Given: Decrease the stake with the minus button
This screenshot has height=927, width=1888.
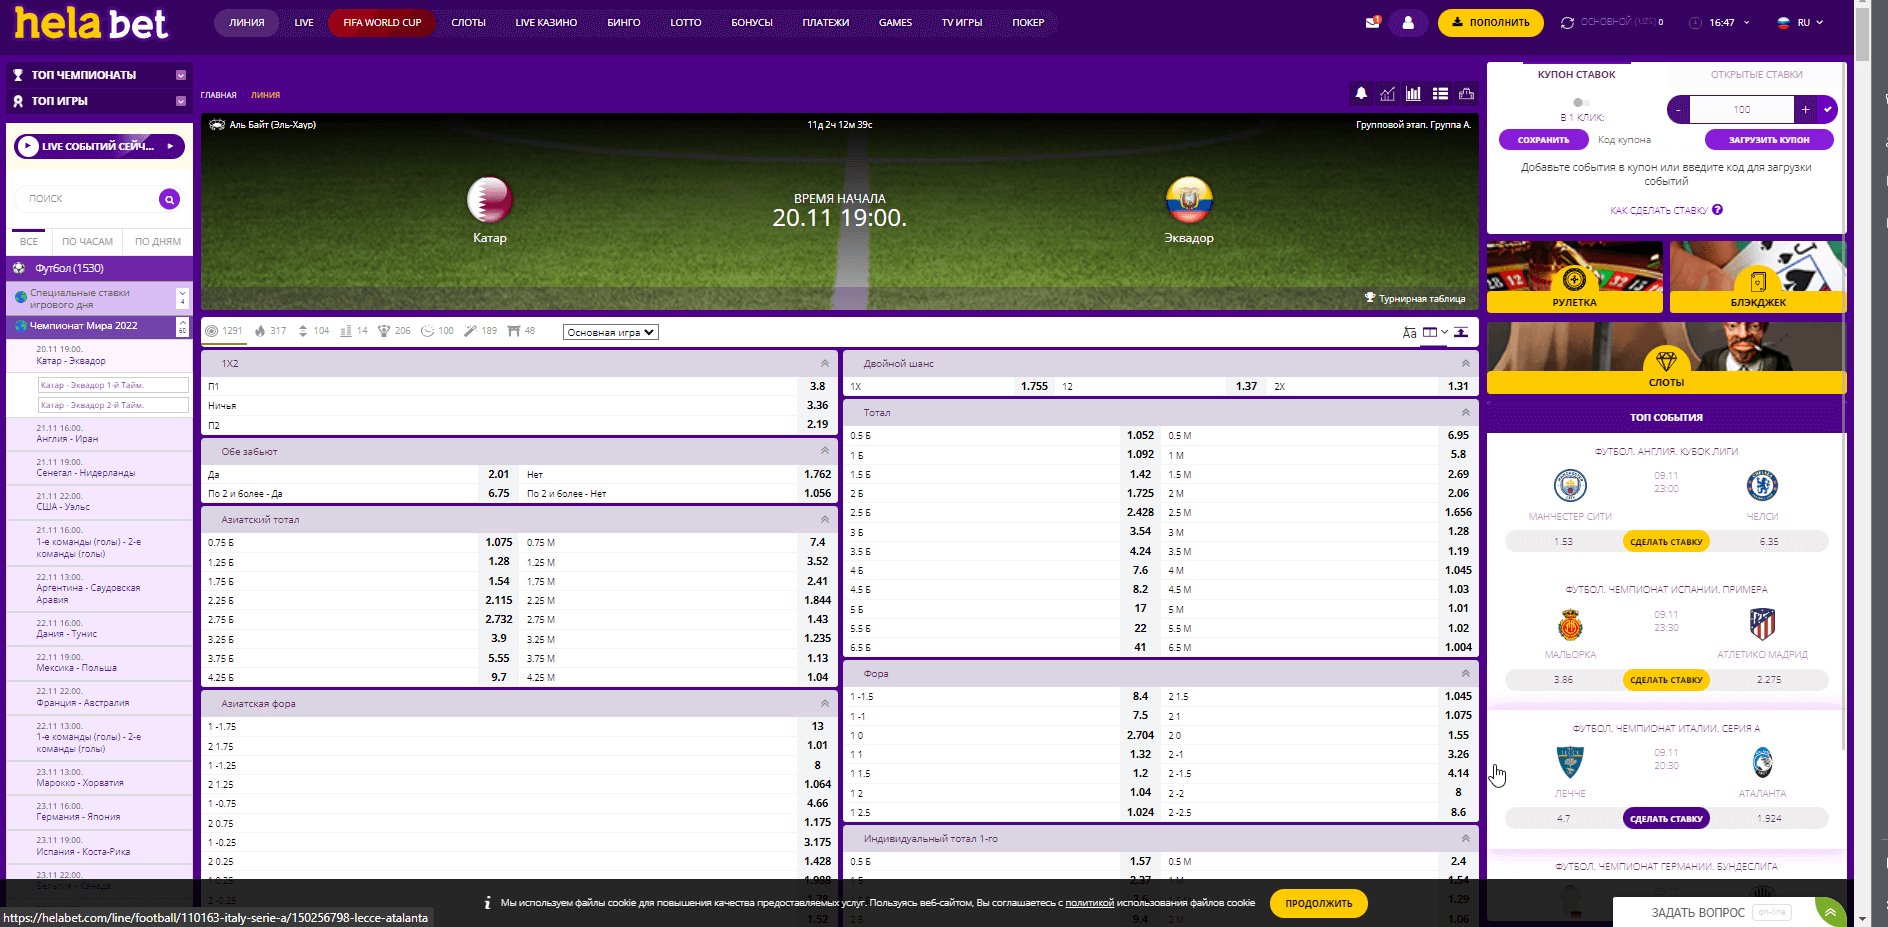Looking at the screenshot, I should click(x=1678, y=109).
